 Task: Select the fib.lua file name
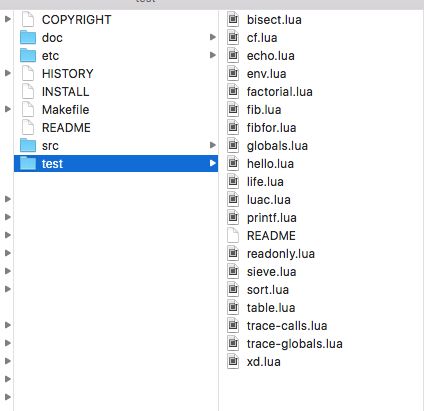click(264, 110)
